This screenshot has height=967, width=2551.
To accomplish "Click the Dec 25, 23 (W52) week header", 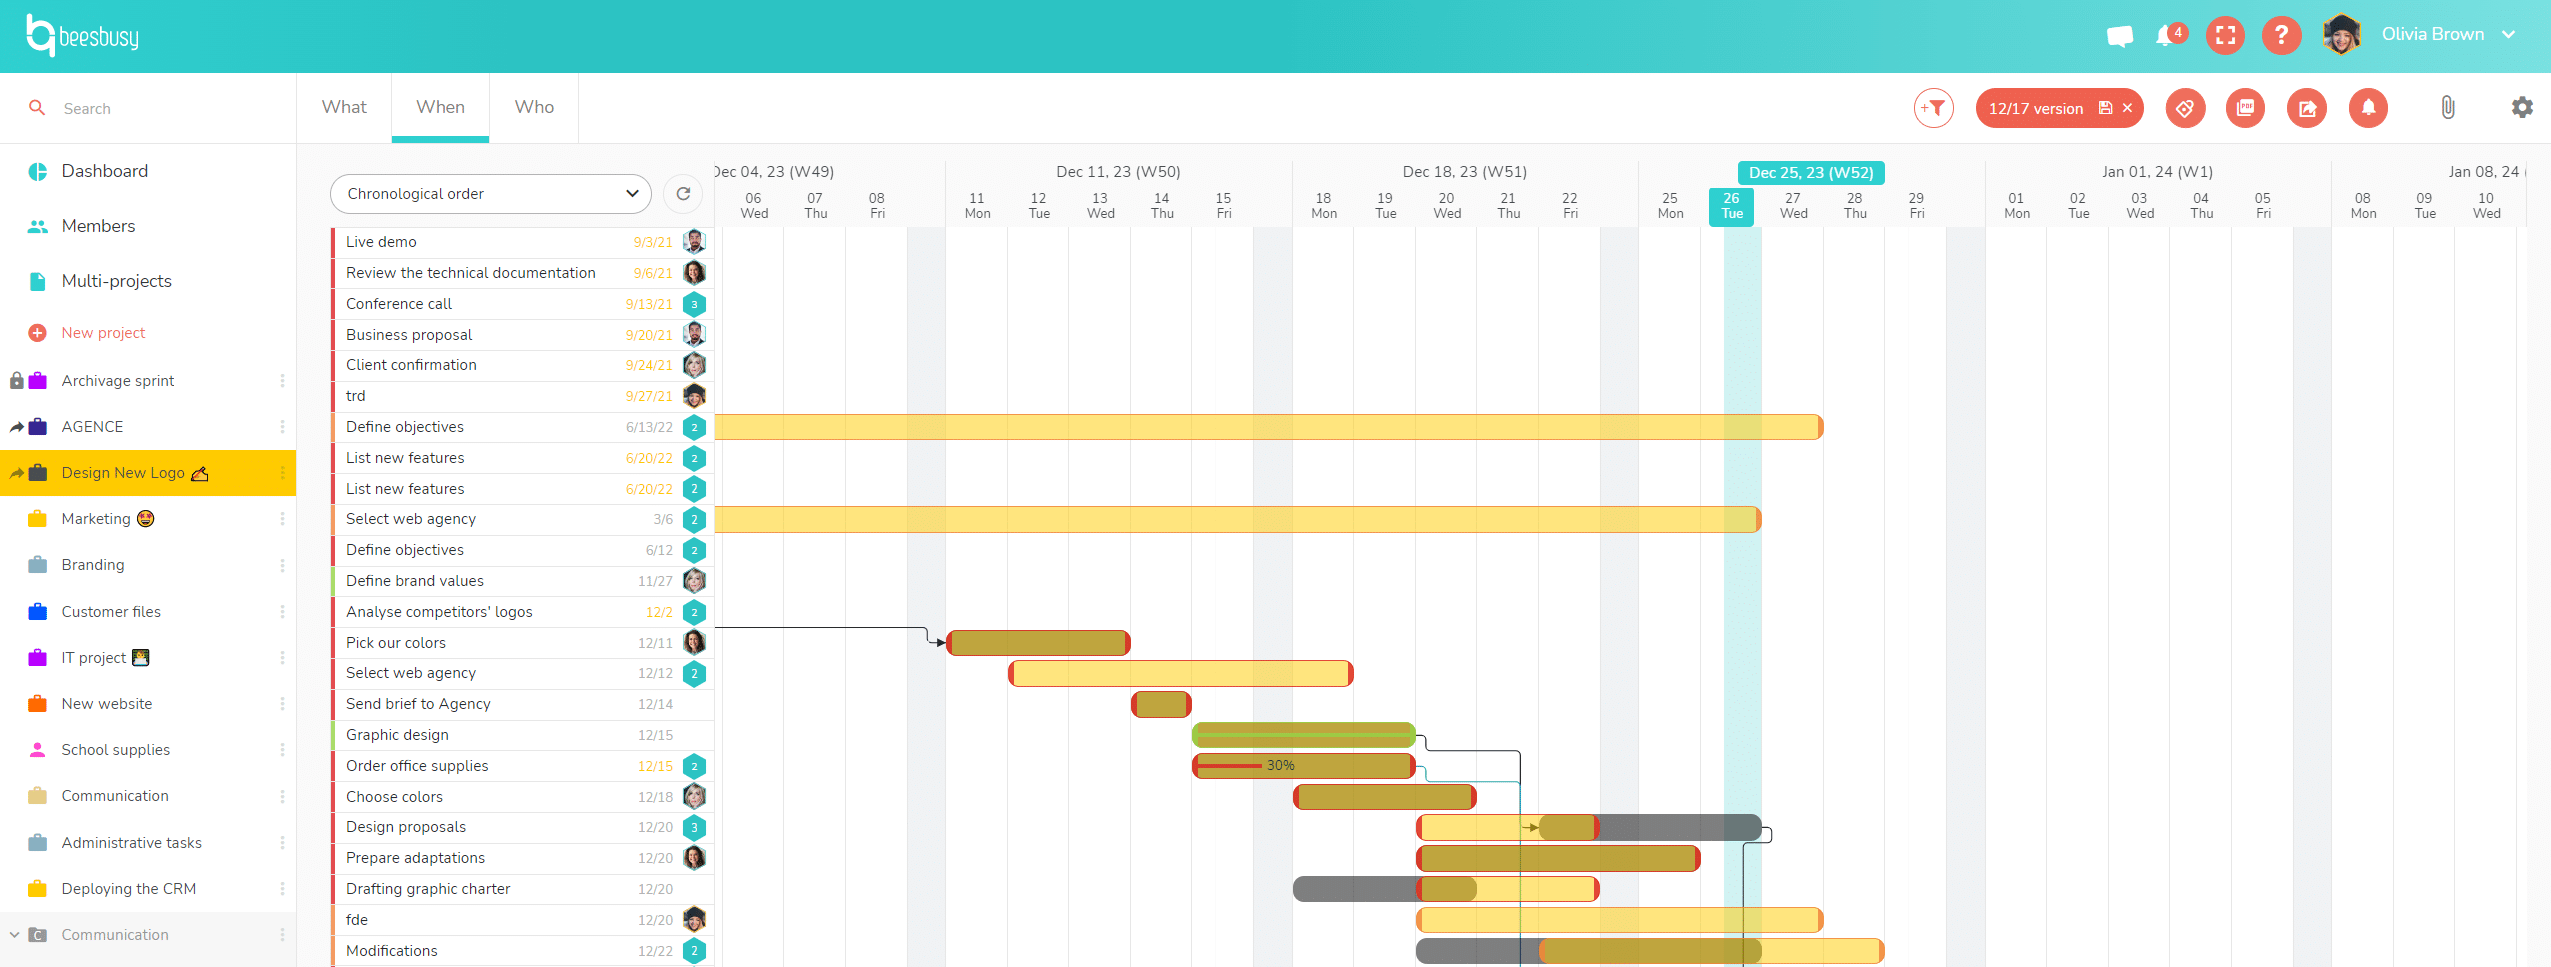I will 1811,173.
